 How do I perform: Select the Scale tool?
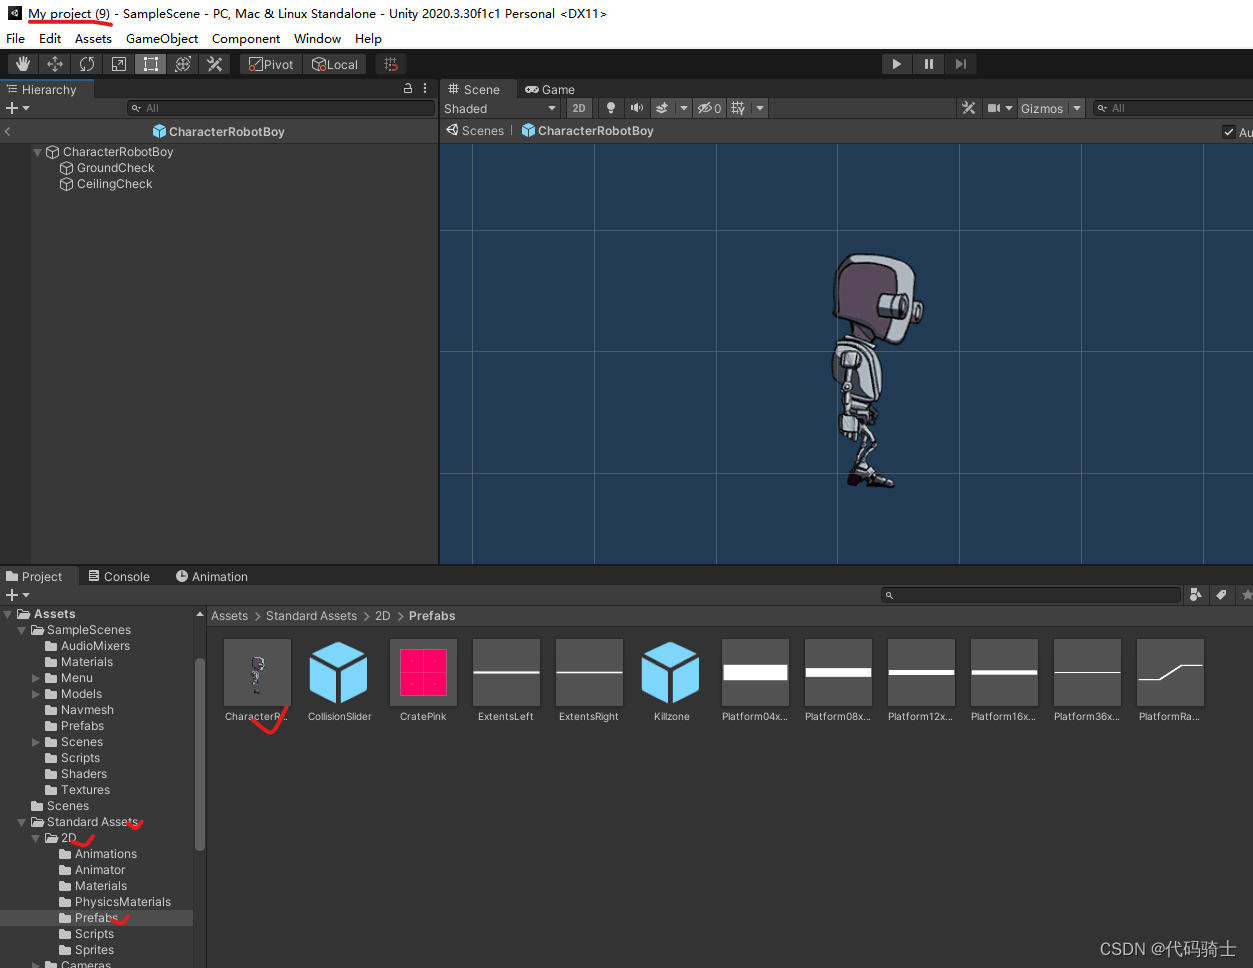coord(119,64)
